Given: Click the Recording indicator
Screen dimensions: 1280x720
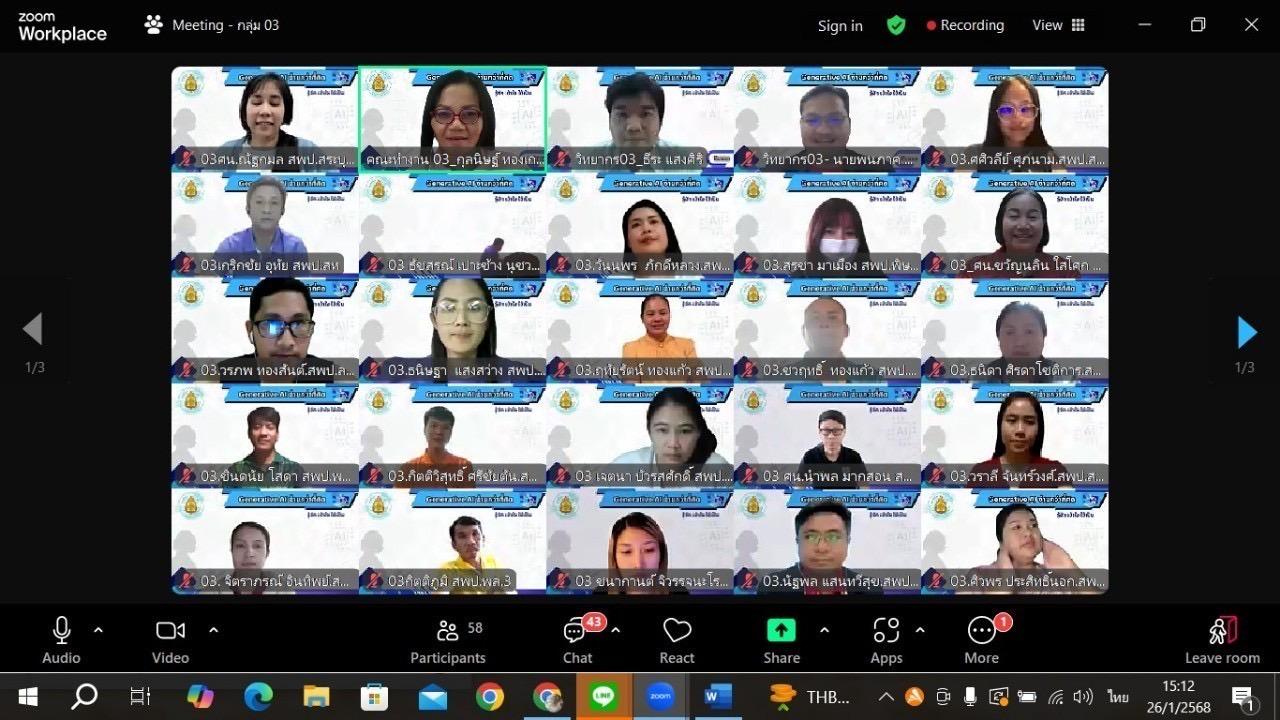Looking at the screenshot, I should (965, 25).
